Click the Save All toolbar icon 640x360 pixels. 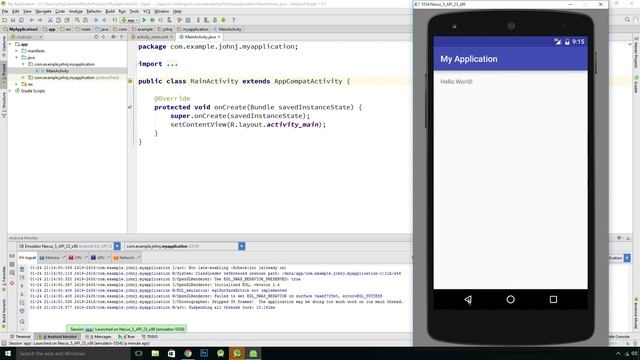pyautogui.click(x=13, y=20)
